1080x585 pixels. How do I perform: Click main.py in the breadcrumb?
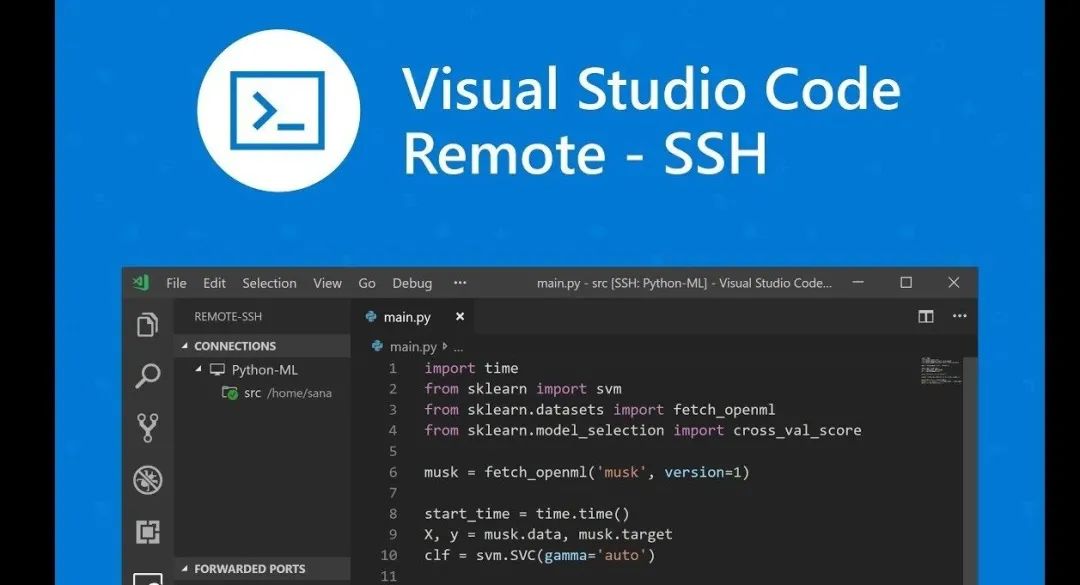click(413, 347)
